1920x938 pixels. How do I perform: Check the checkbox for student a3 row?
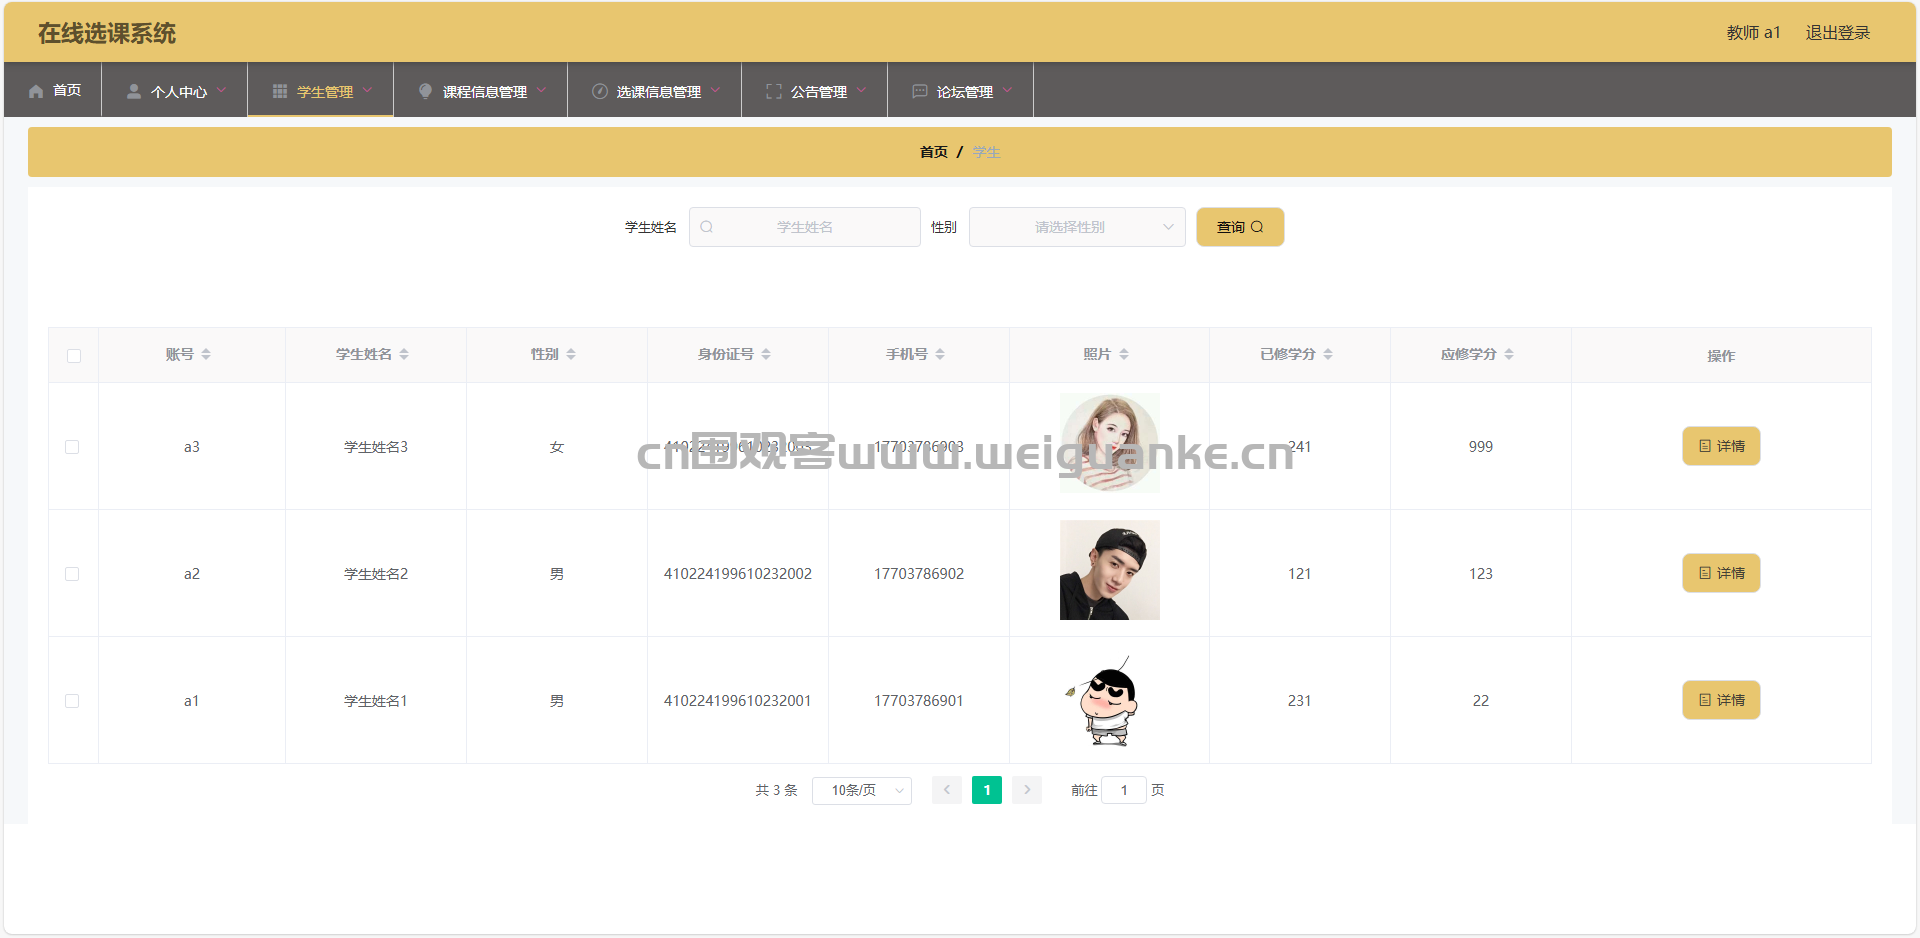(72, 447)
